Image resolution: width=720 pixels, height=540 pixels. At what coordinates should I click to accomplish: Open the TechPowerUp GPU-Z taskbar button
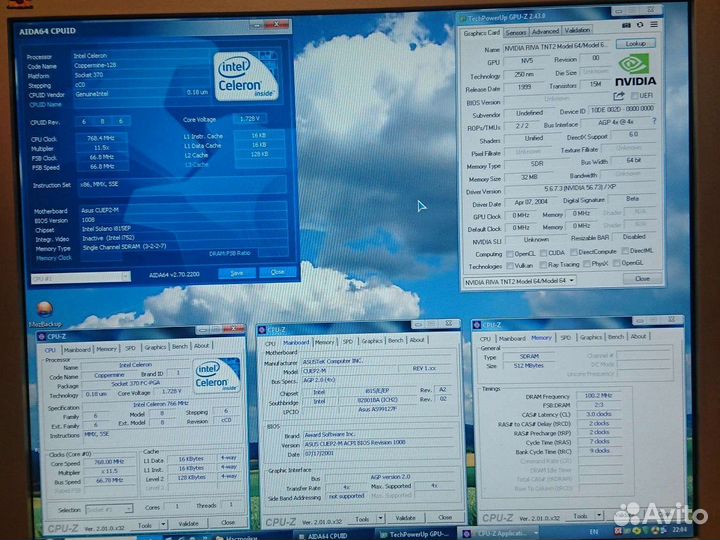(x=416, y=534)
